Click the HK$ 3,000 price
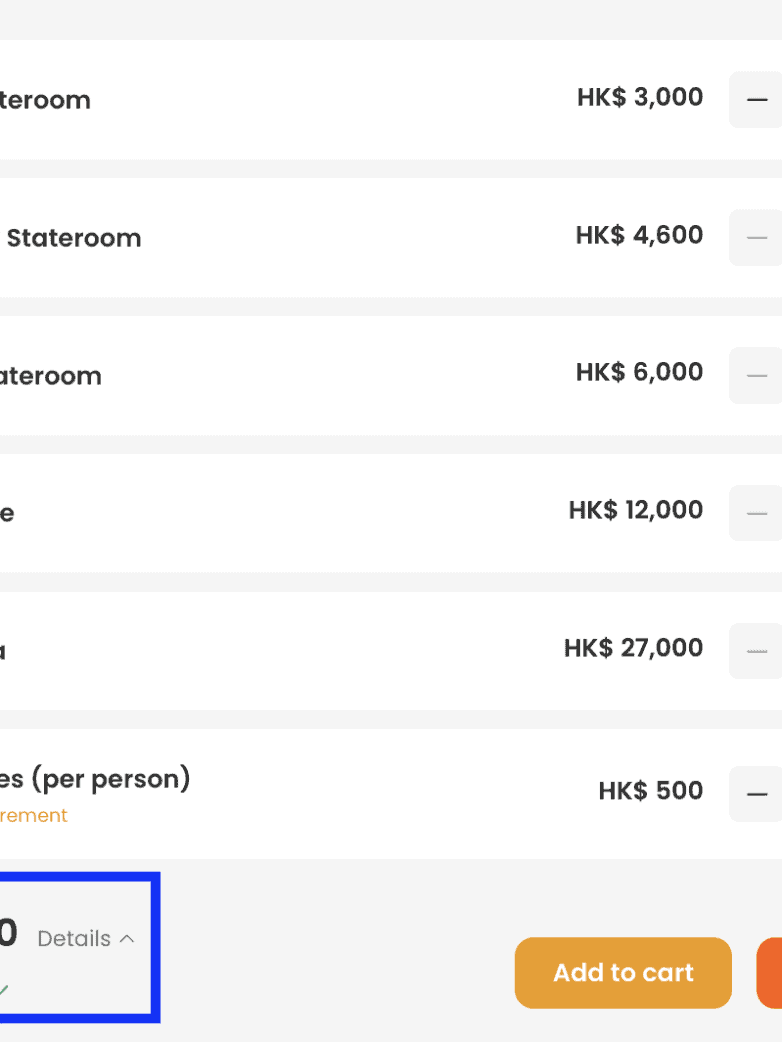The image size is (782, 1042). tap(640, 98)
